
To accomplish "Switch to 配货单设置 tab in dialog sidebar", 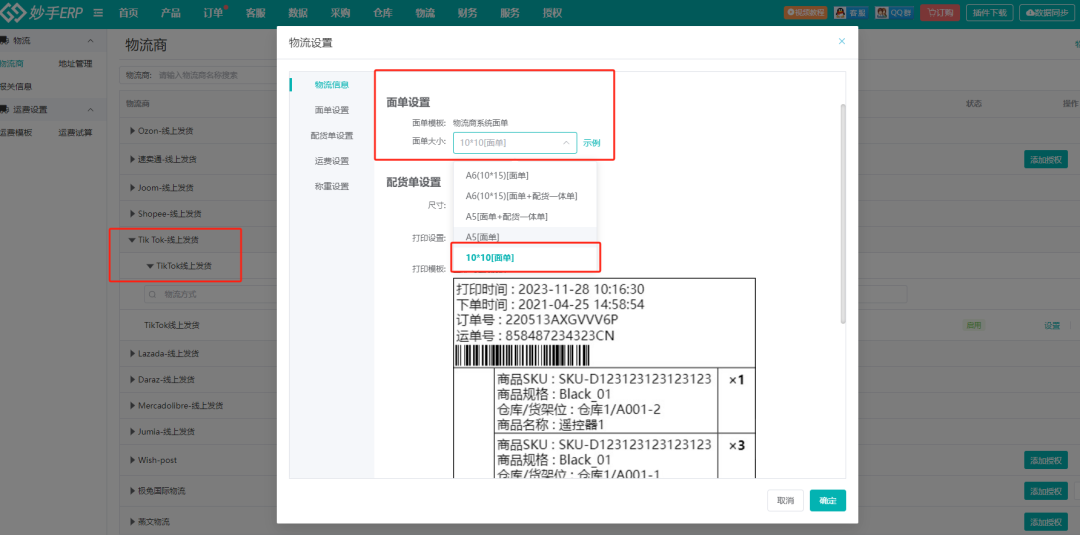I will [331, 136].
